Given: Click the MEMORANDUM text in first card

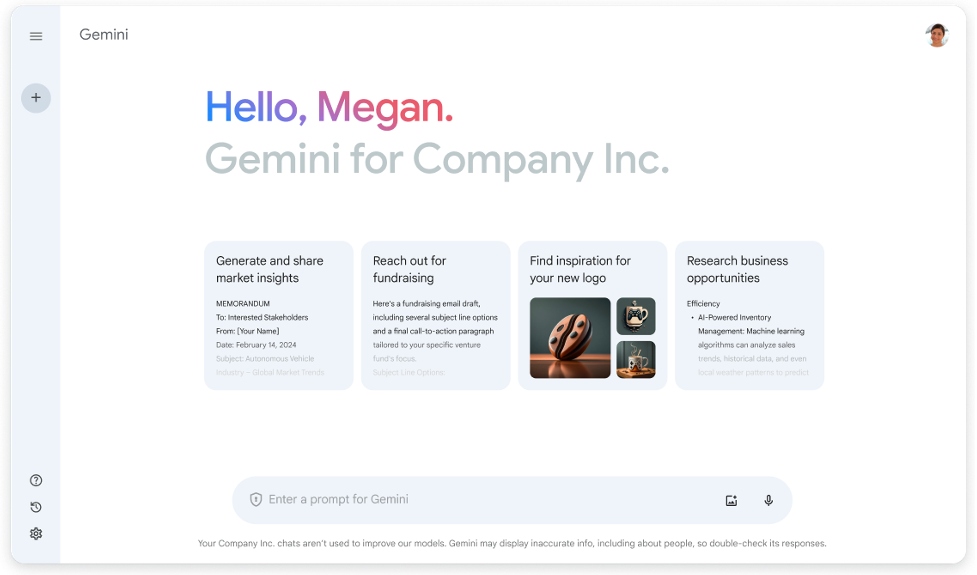Looking at the screenshot, I should [x=243, y=304].
